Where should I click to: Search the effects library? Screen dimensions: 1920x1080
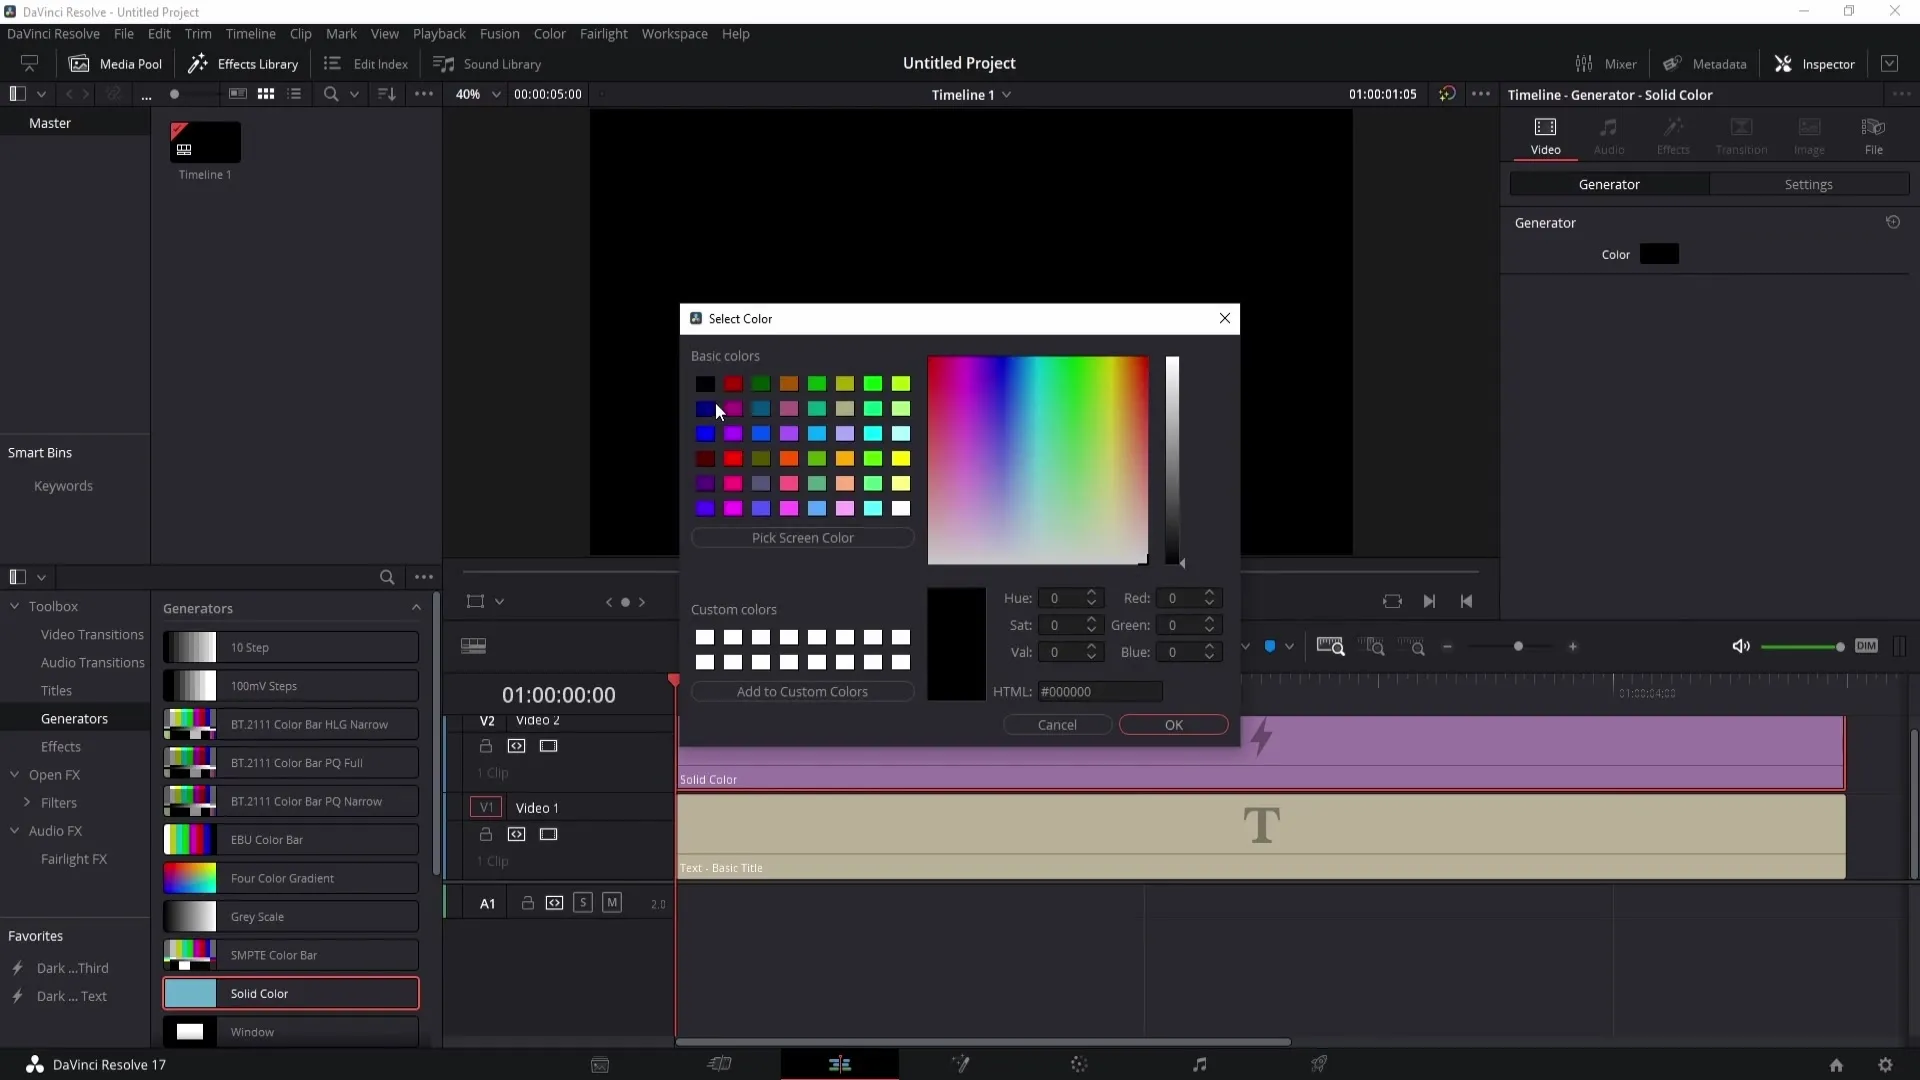point(387,577)
